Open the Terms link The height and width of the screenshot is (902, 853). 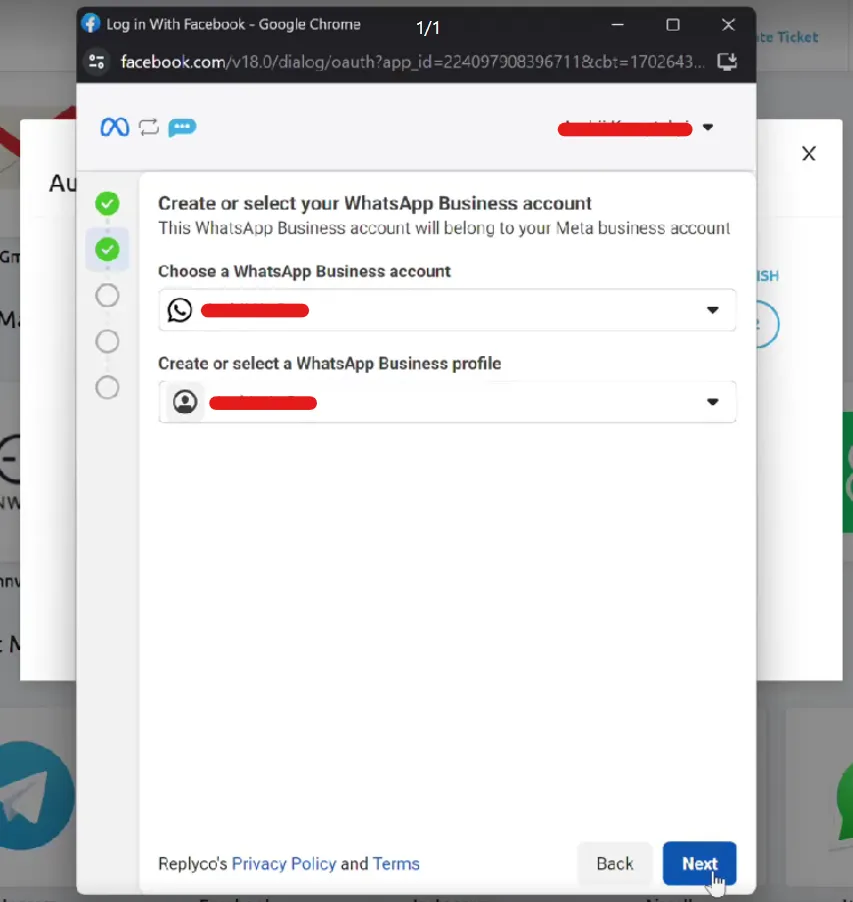(x=396, y=863)
